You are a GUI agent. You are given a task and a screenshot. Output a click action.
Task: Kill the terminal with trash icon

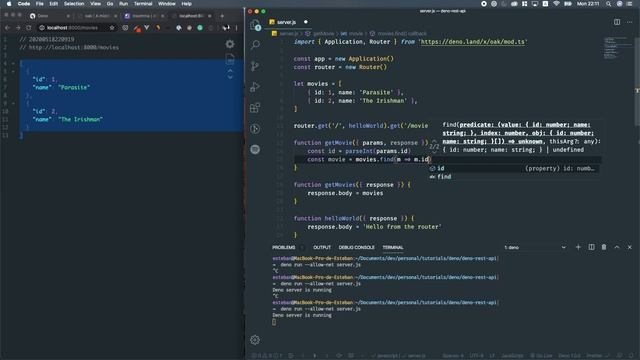point(604,247)
